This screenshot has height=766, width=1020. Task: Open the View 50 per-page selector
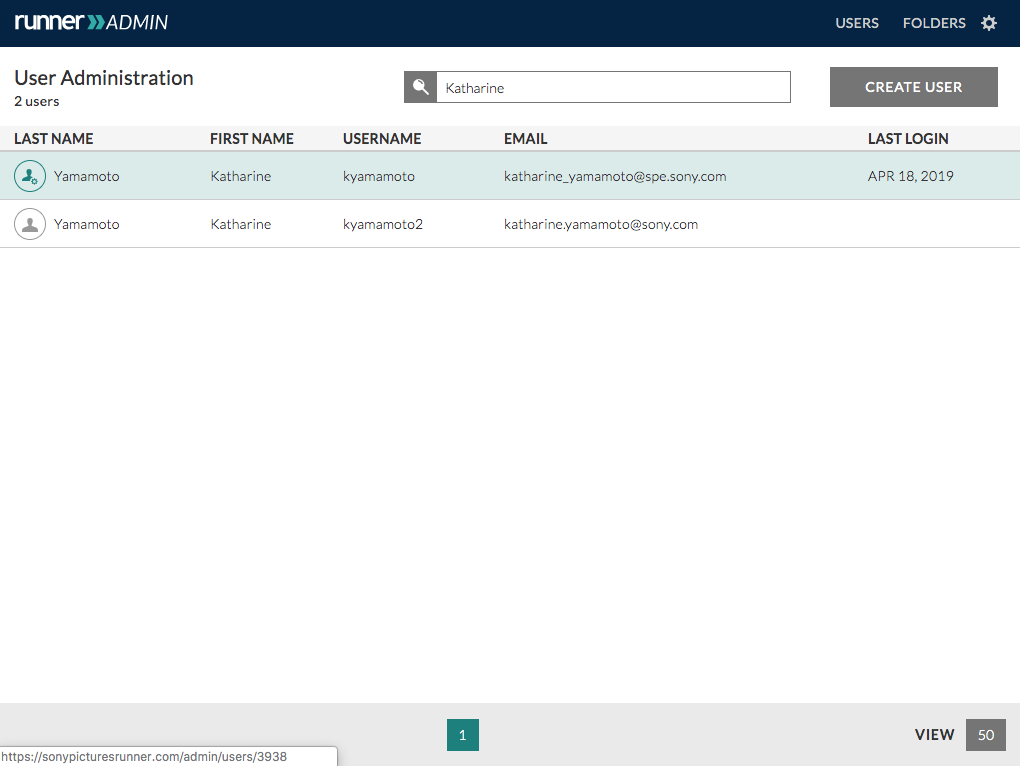(986, 735)
